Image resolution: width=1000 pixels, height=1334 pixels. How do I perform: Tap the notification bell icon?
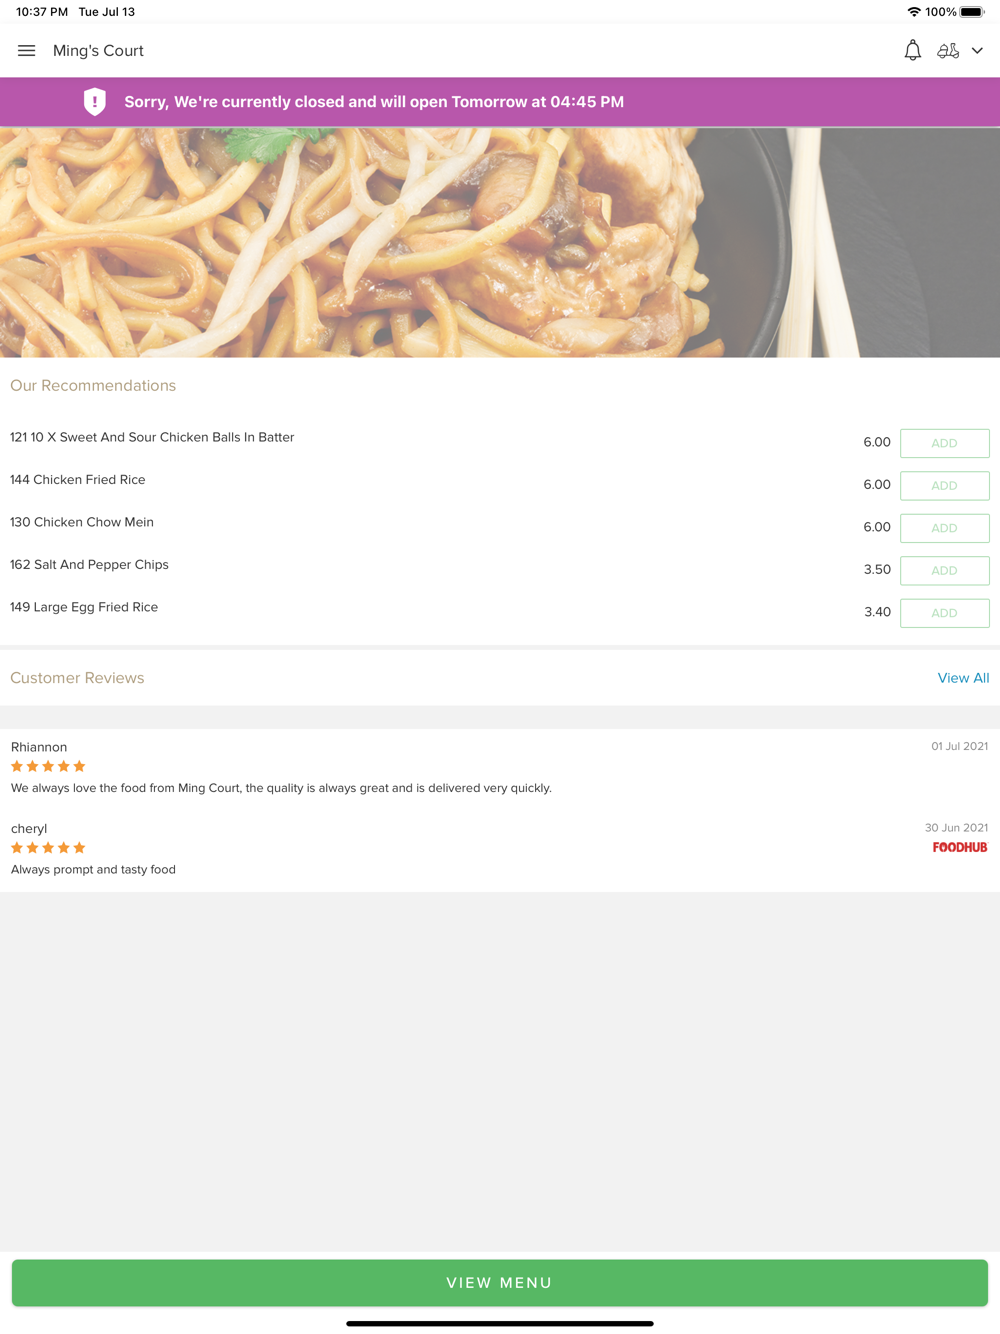[x=912, y=51]
